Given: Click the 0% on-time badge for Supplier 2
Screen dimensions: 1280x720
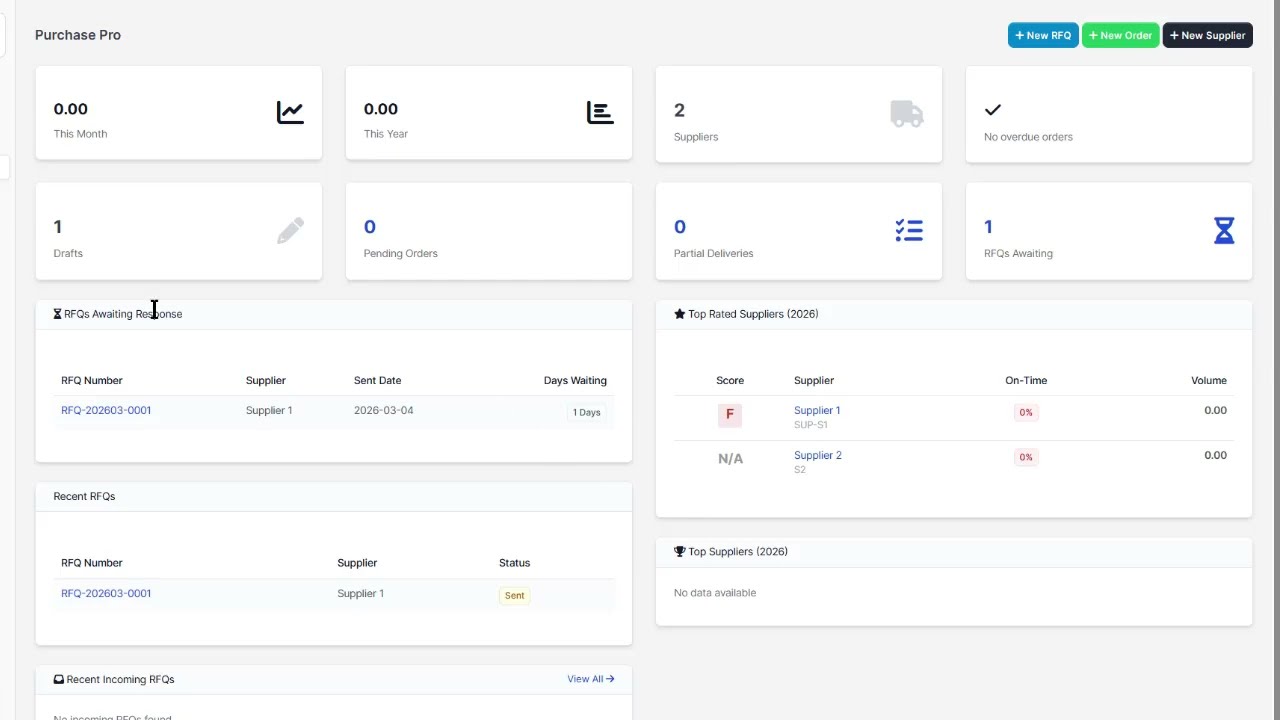Looking at the screenshot, I should coord(1026,457).
